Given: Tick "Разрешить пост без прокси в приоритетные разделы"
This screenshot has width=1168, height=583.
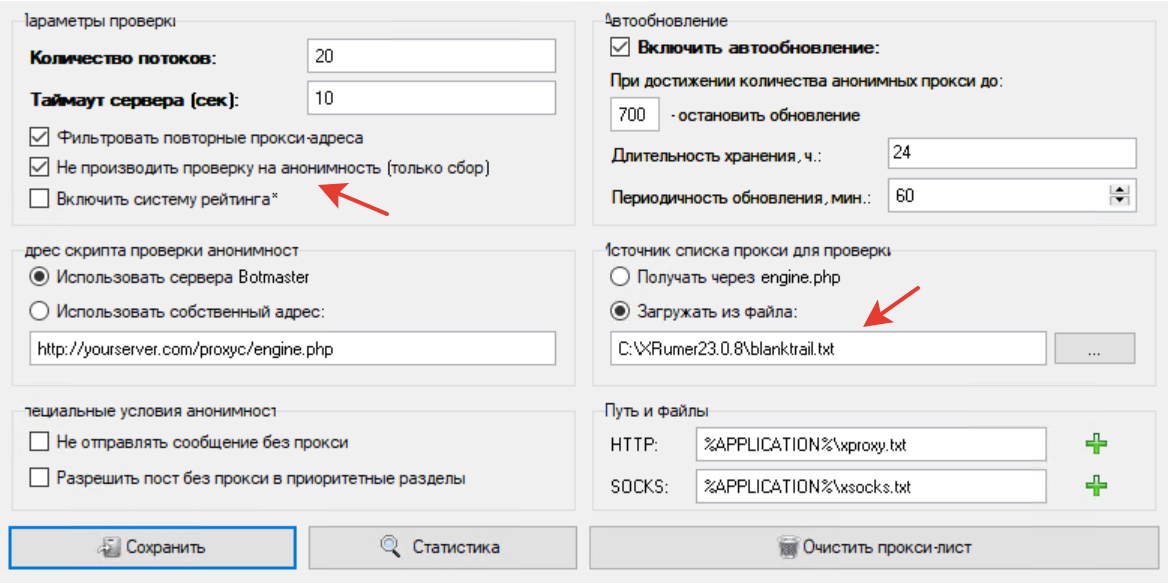Looking at the screenshot, I should coord(39,477).
